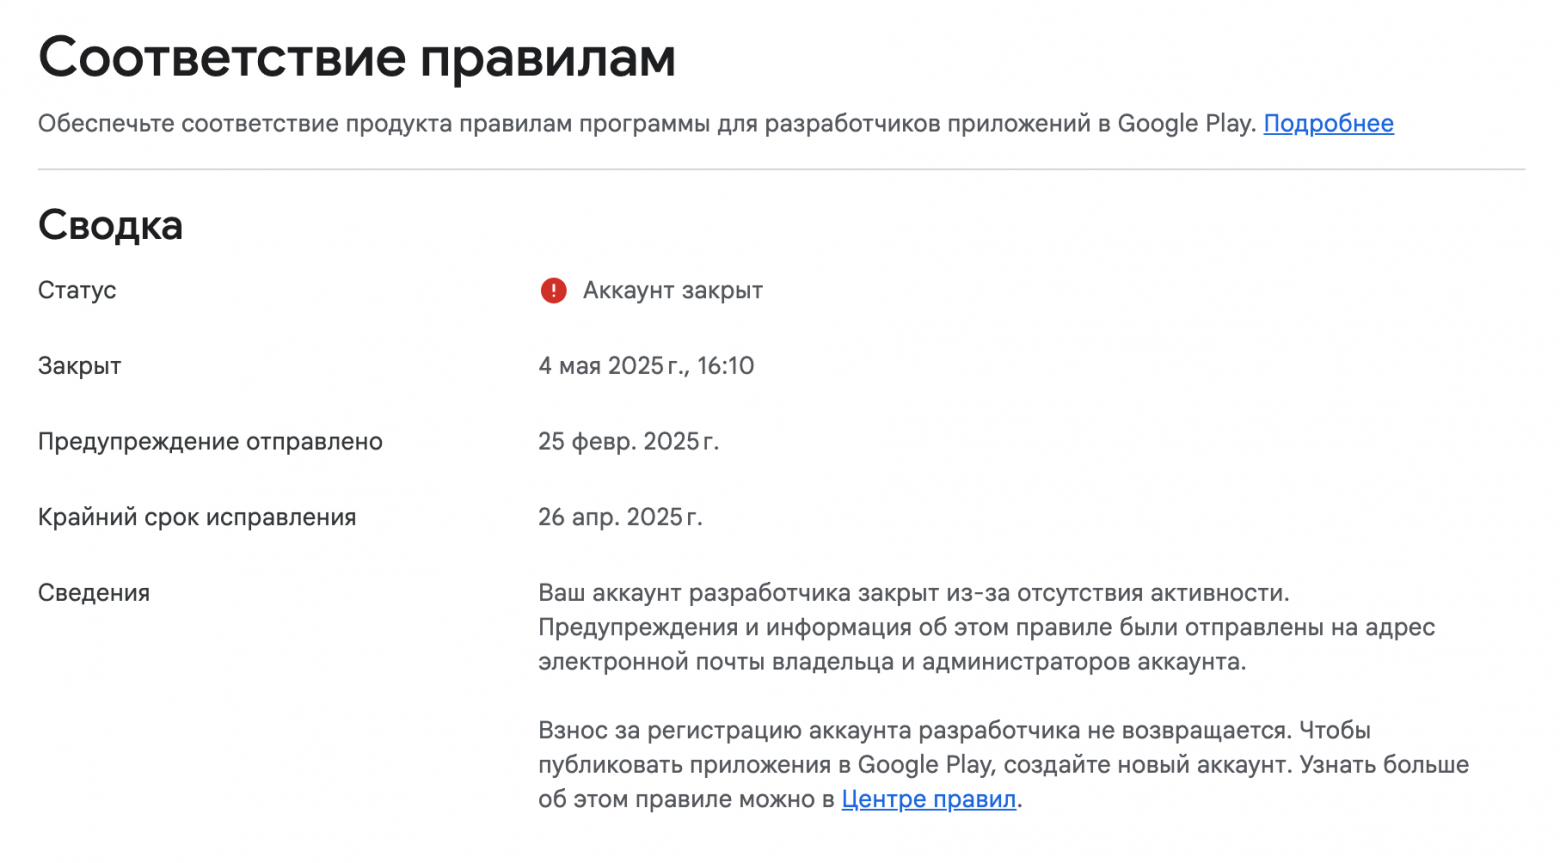Select the warning date "25 февр. 2025 г."
Viewport: 1560px width, 863px height.
point(628,441)
